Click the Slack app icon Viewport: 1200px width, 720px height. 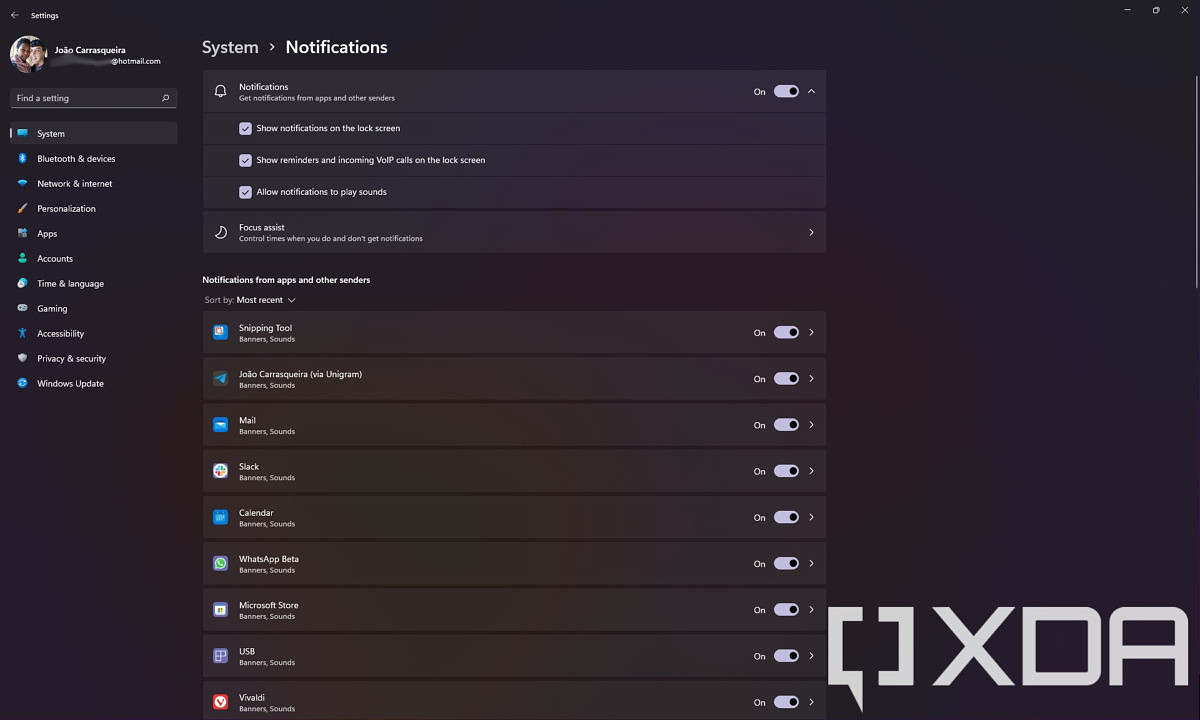[220, 471]
